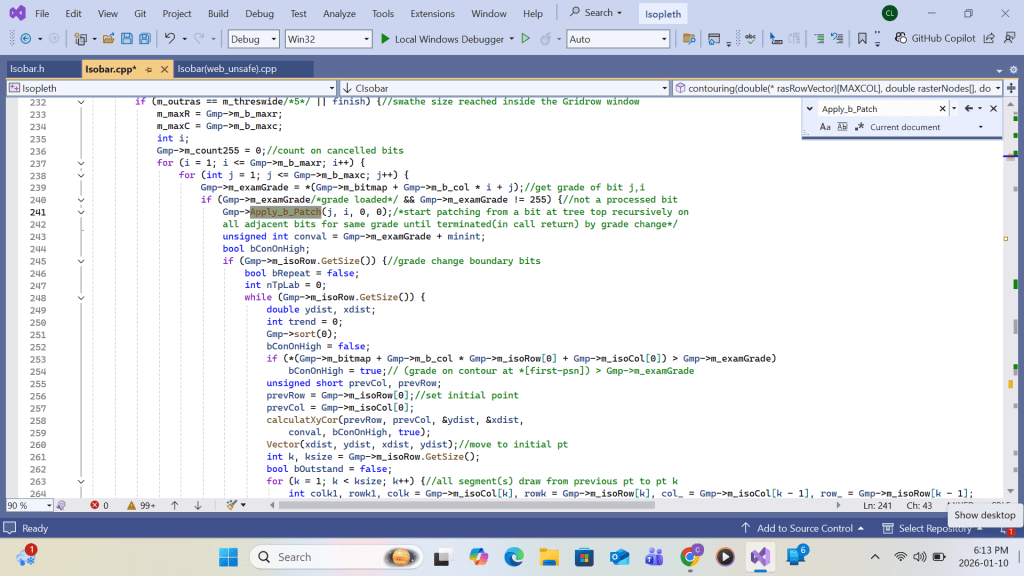Click the Undo arrow icon
This screenshot has height=576, width=1024.
point(170,39)
